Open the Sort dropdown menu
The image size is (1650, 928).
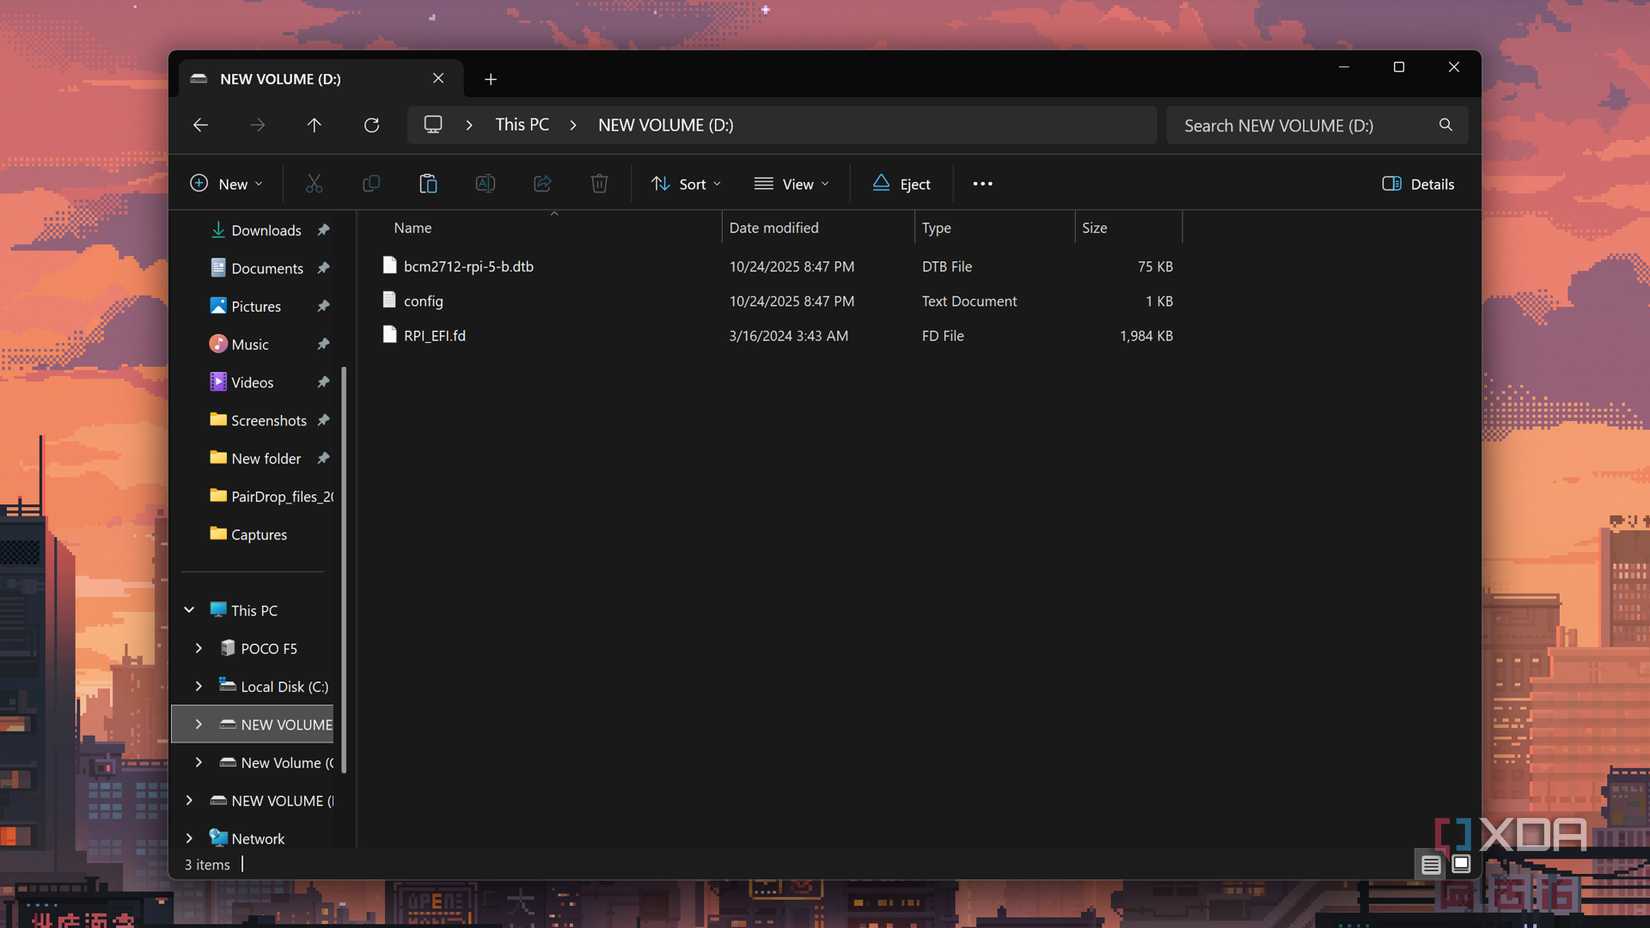point(686,184)
